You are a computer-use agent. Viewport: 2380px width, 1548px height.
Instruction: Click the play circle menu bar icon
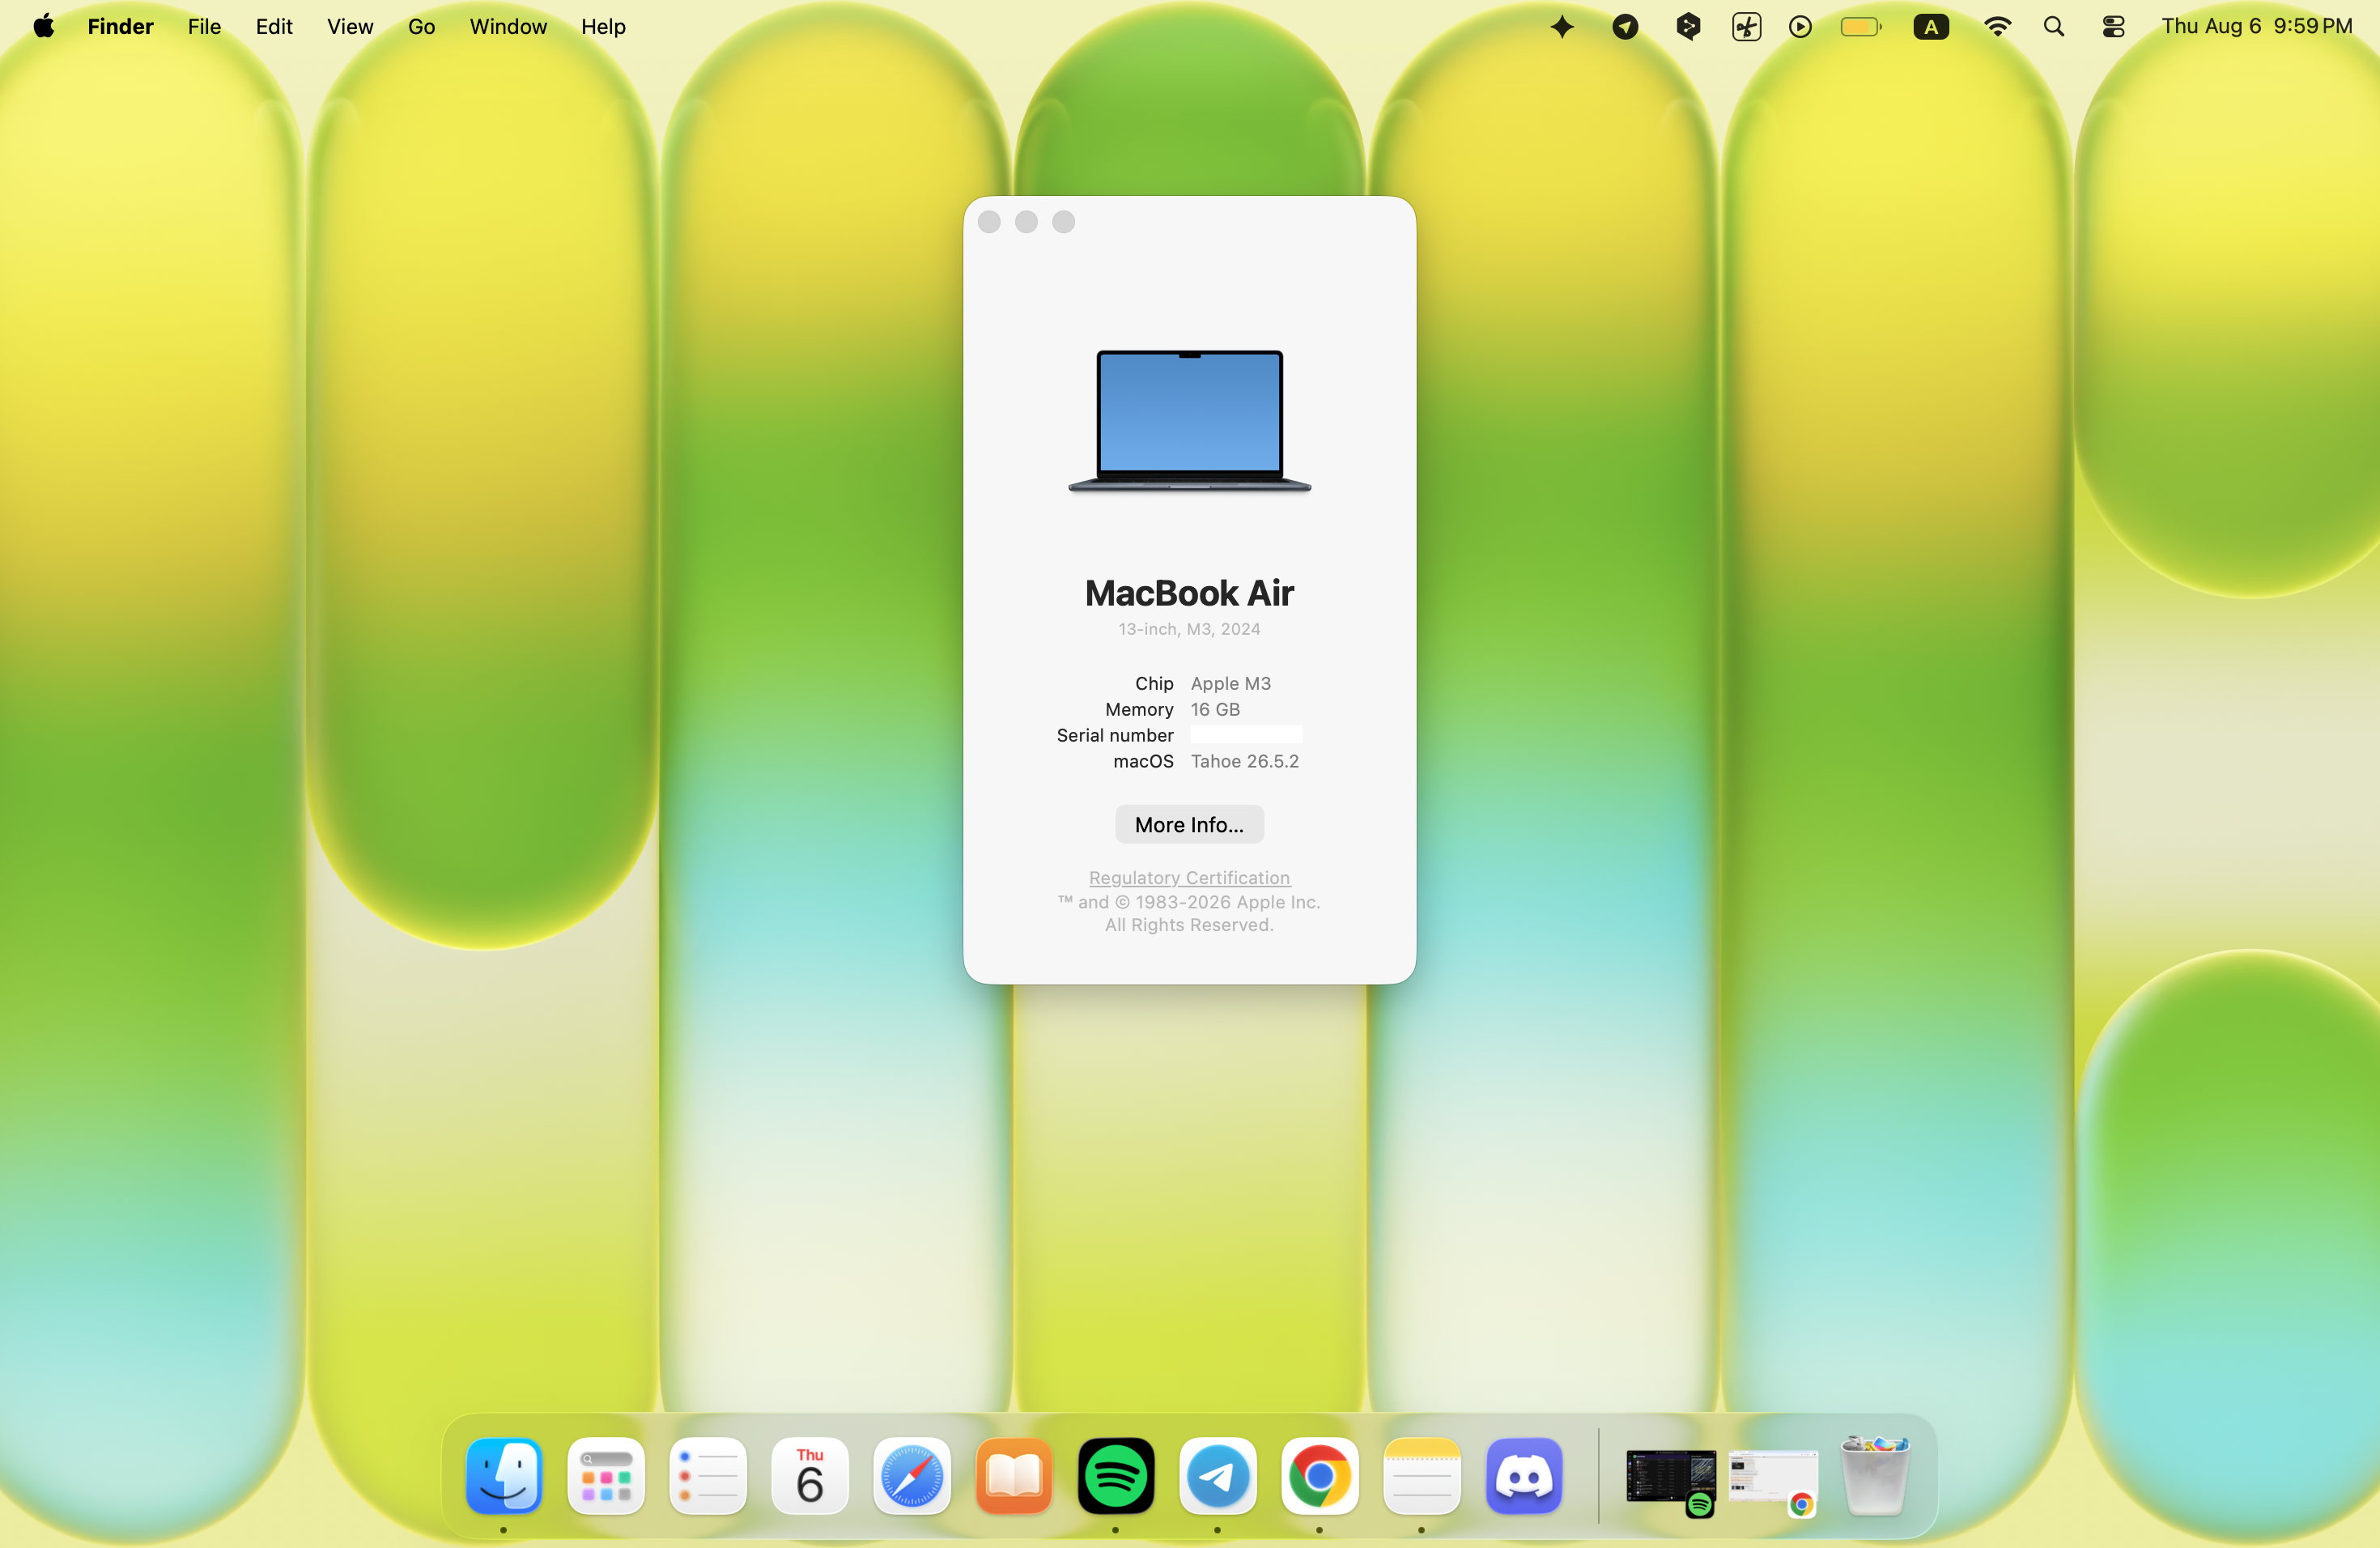(1800, 27)
